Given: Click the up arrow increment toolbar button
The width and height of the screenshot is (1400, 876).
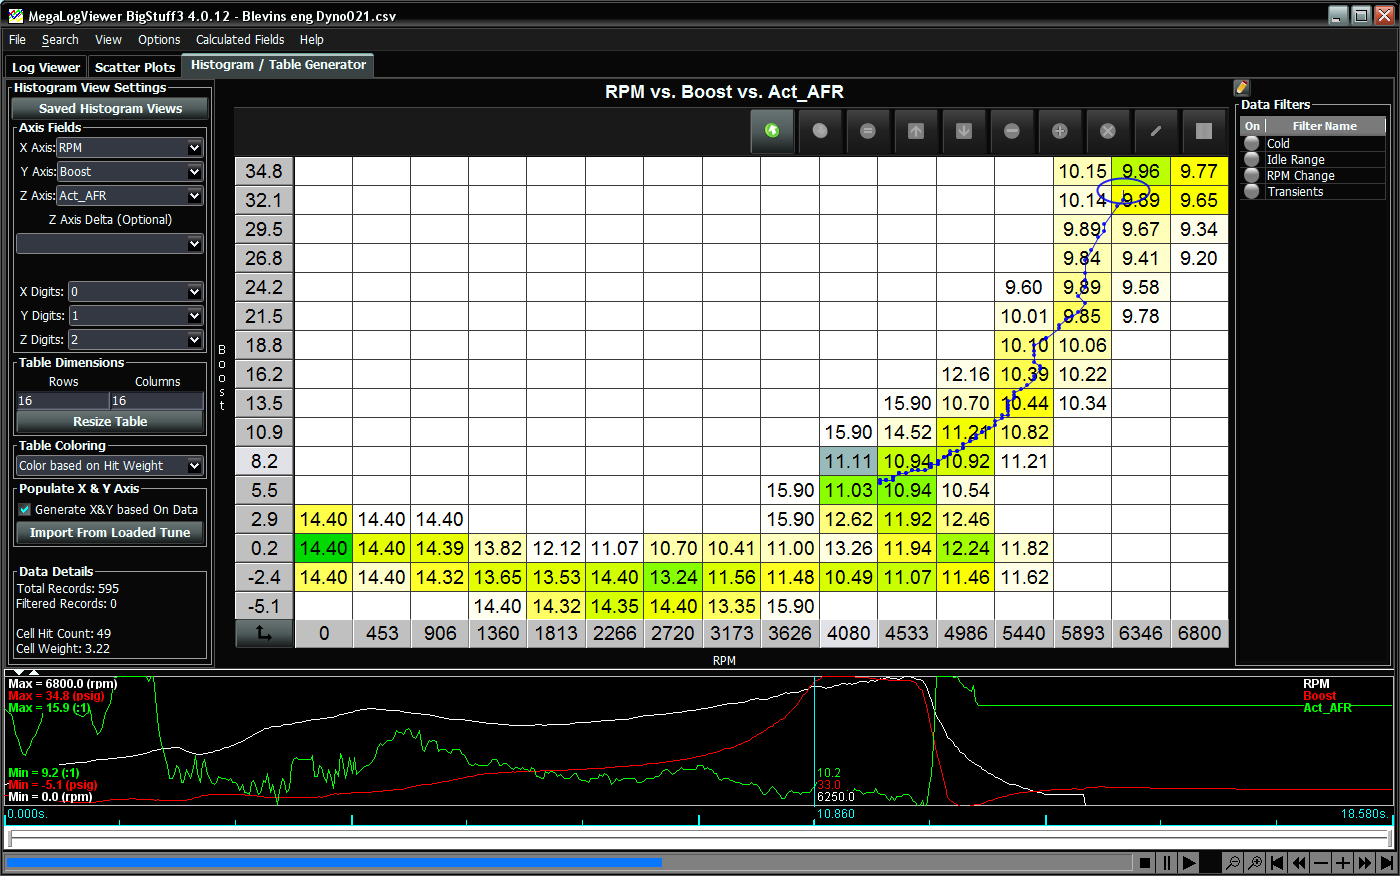Looking at the screenshot, I should coord(916,131).
